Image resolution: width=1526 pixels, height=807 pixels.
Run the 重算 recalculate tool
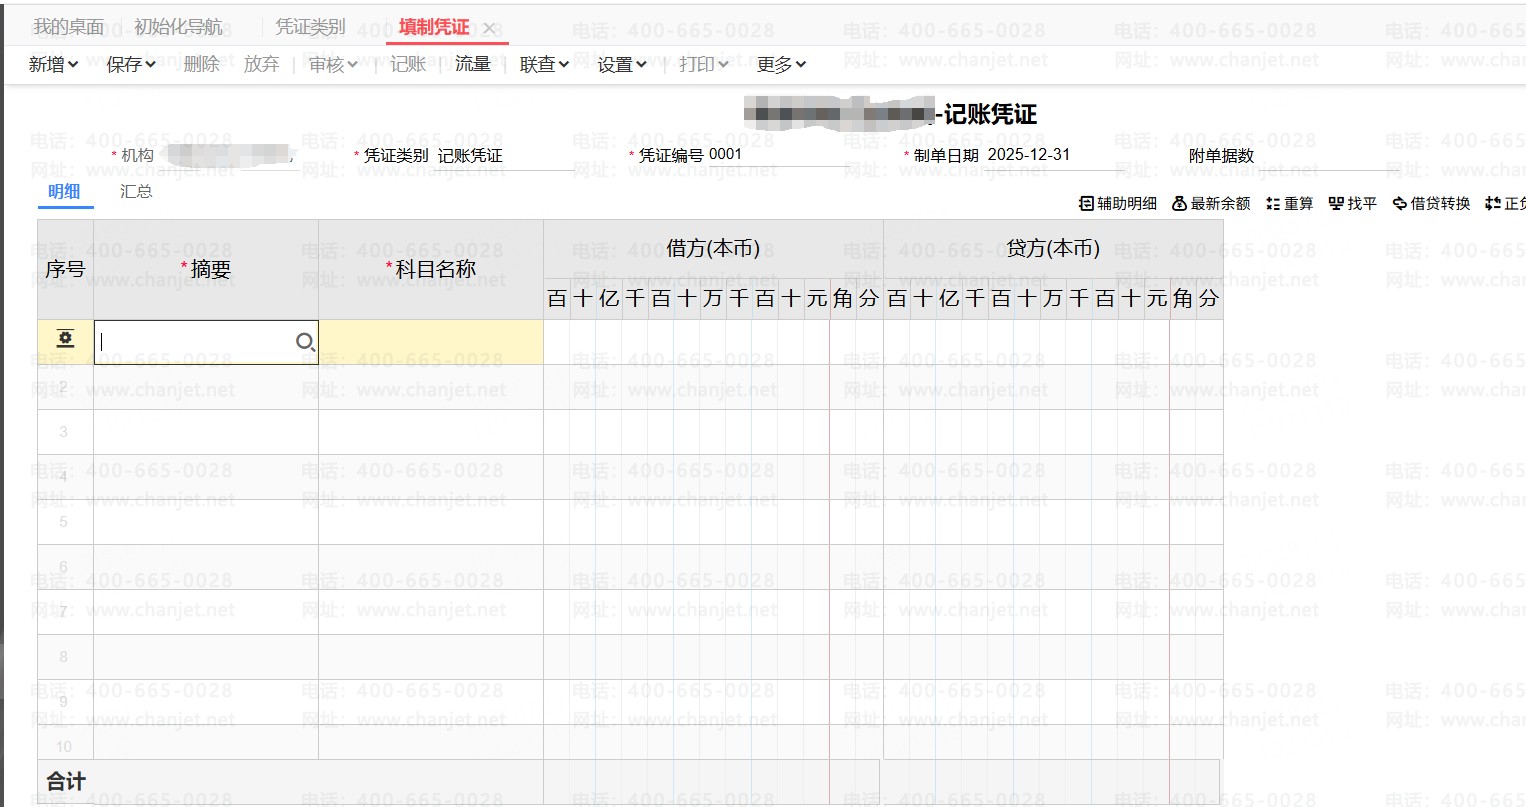tap(1289, 204)
